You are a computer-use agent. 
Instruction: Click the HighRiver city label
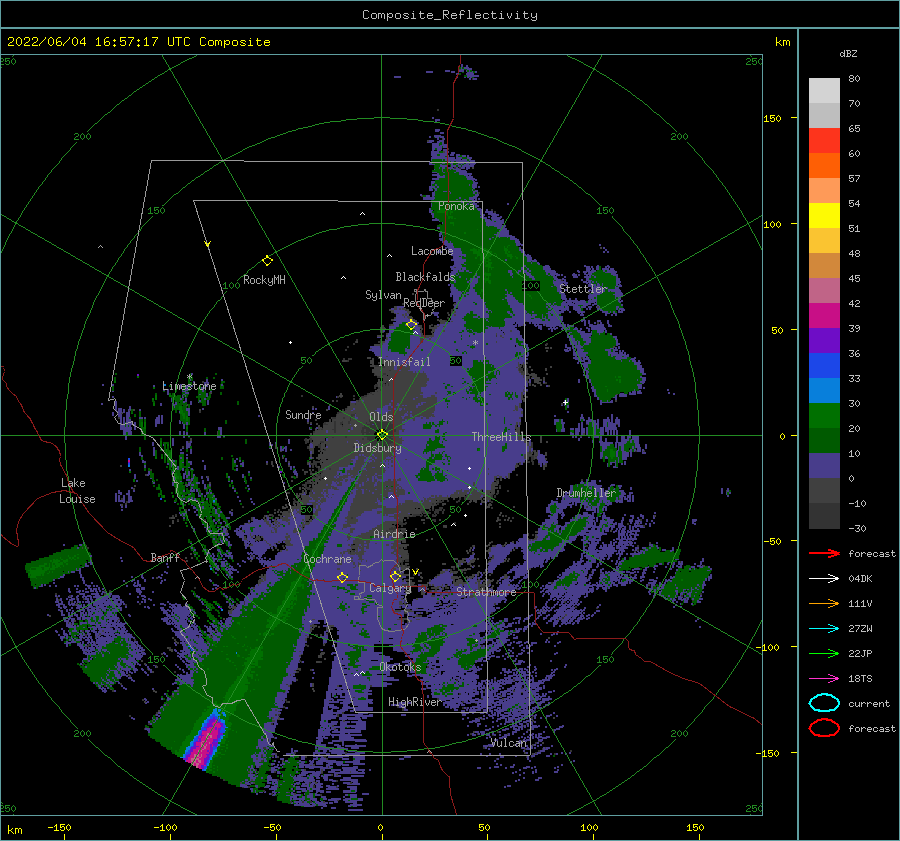tap(414, 702)
